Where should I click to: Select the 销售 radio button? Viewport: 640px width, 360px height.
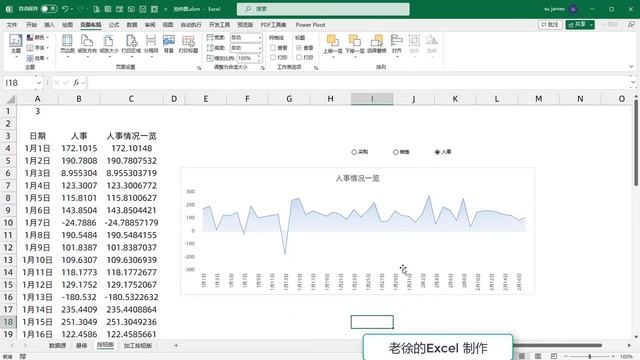pos(396,152)
